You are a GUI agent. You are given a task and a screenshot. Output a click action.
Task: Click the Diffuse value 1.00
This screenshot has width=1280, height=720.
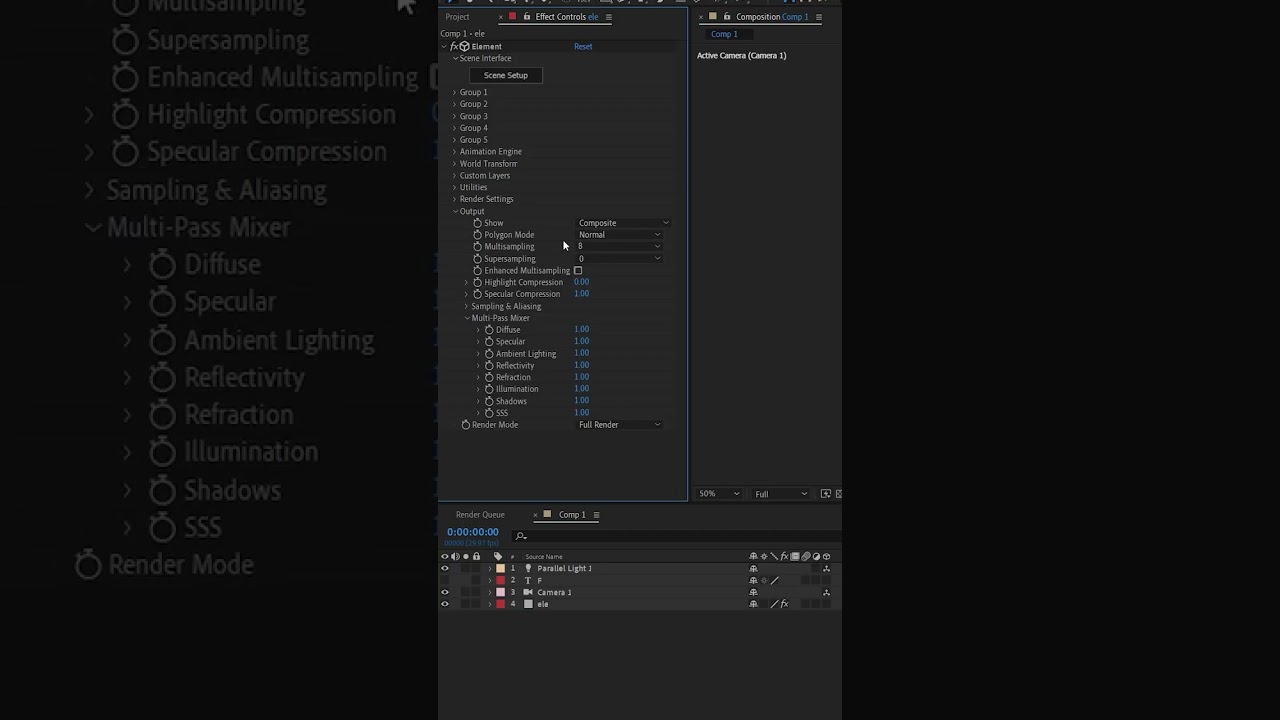click(582, 329)
